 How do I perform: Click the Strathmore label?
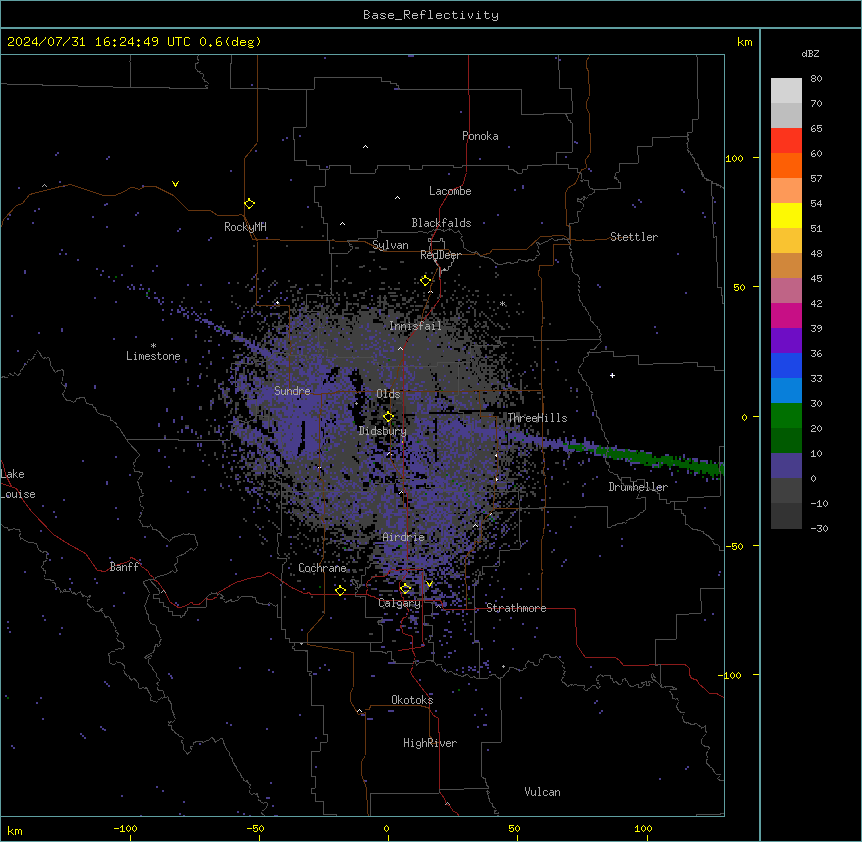516,608
